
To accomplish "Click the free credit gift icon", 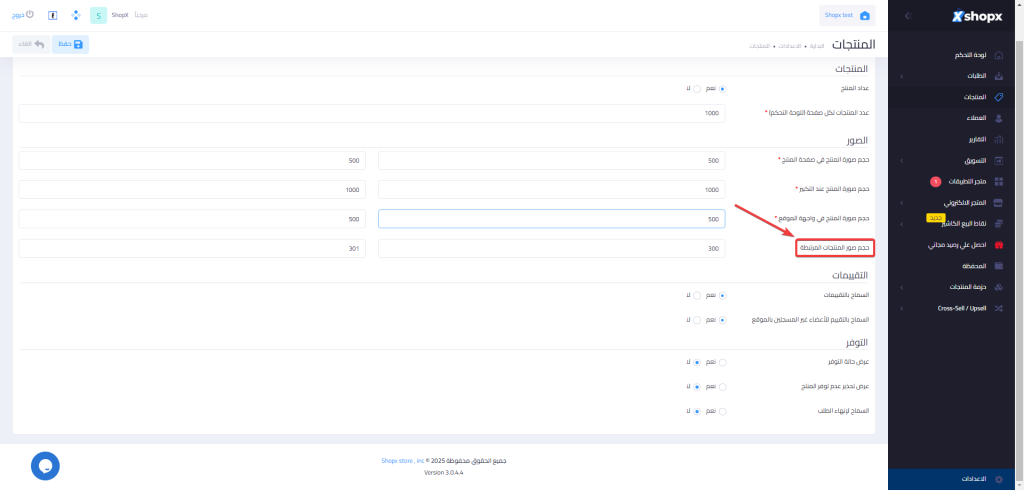I will coord(998,245).
